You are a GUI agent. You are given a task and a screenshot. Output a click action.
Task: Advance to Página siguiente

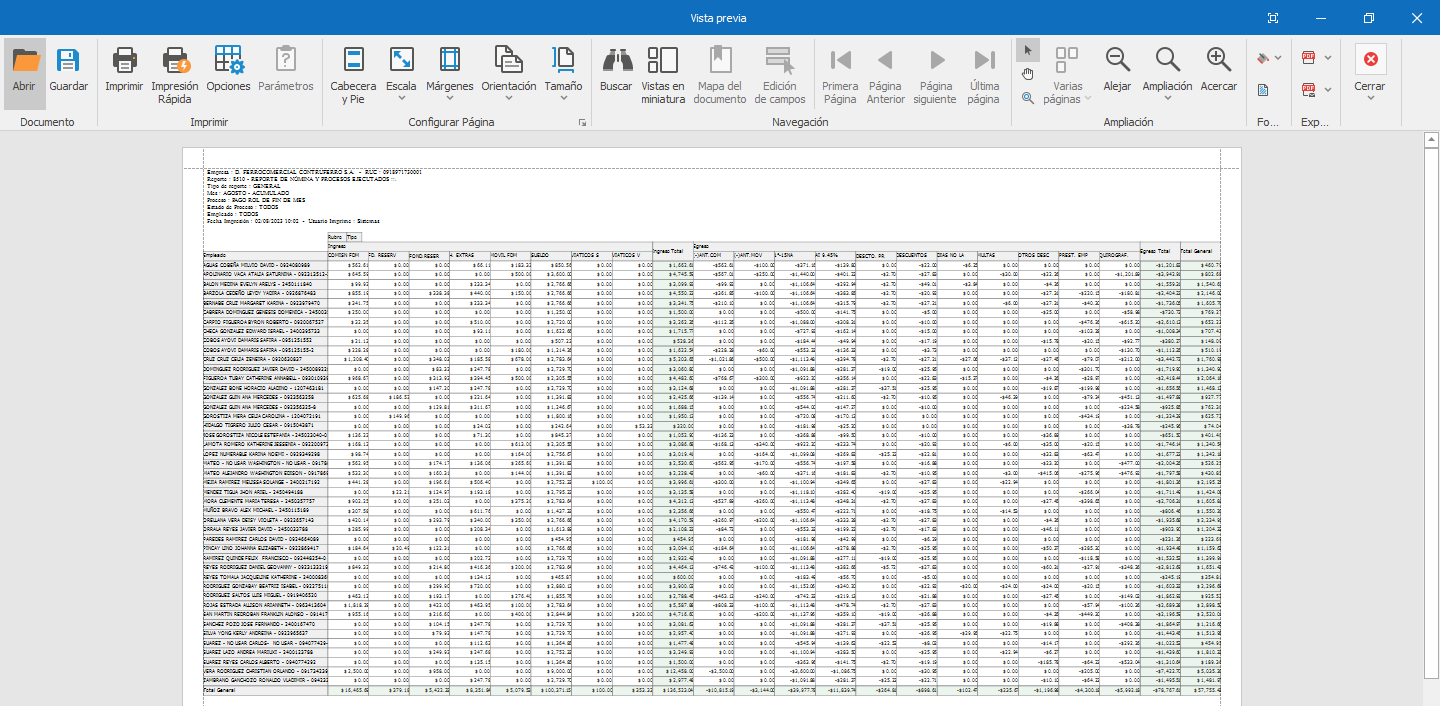(x=936, y=76)
